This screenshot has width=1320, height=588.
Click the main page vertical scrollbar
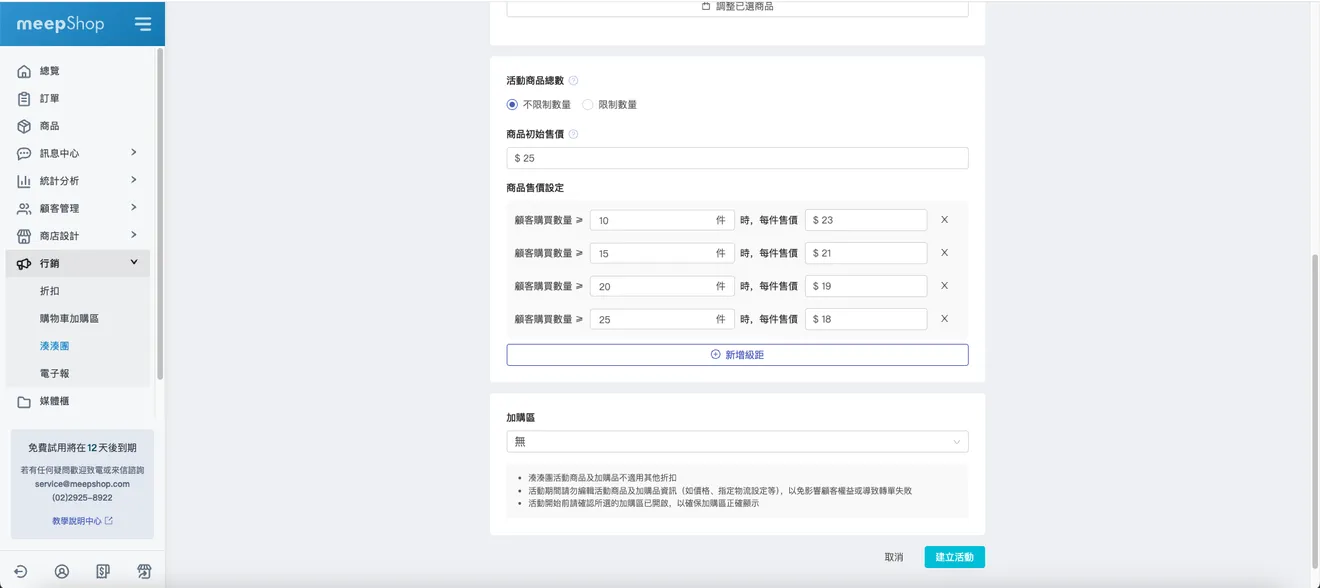1314,410
